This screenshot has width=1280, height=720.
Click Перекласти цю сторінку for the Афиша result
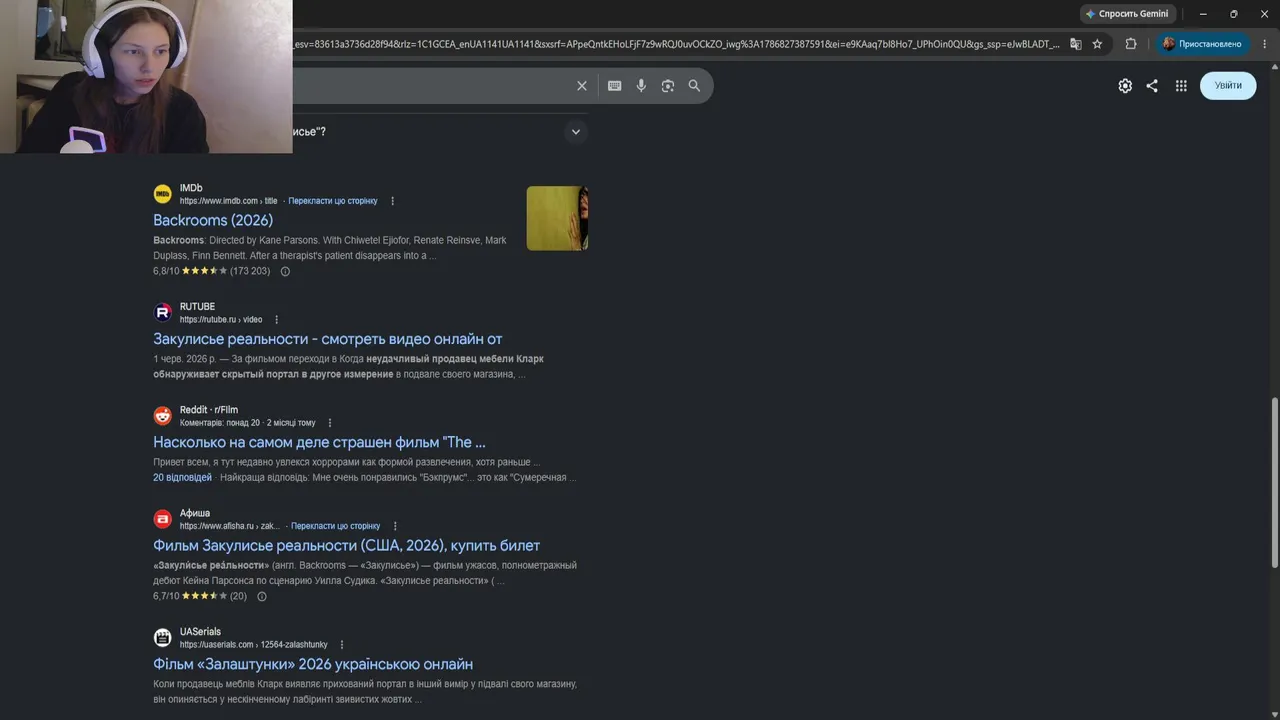336,526
